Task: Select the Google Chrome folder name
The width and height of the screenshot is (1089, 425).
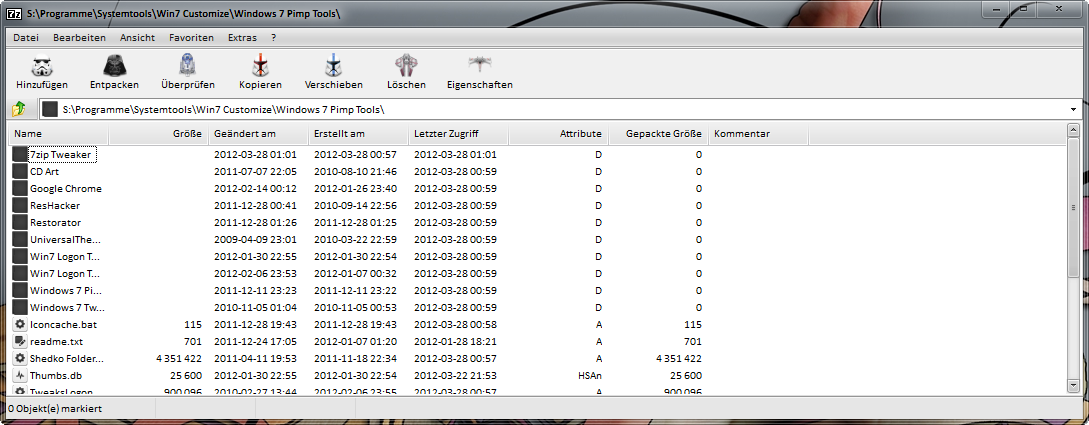Action: click(x=66, y=189)
